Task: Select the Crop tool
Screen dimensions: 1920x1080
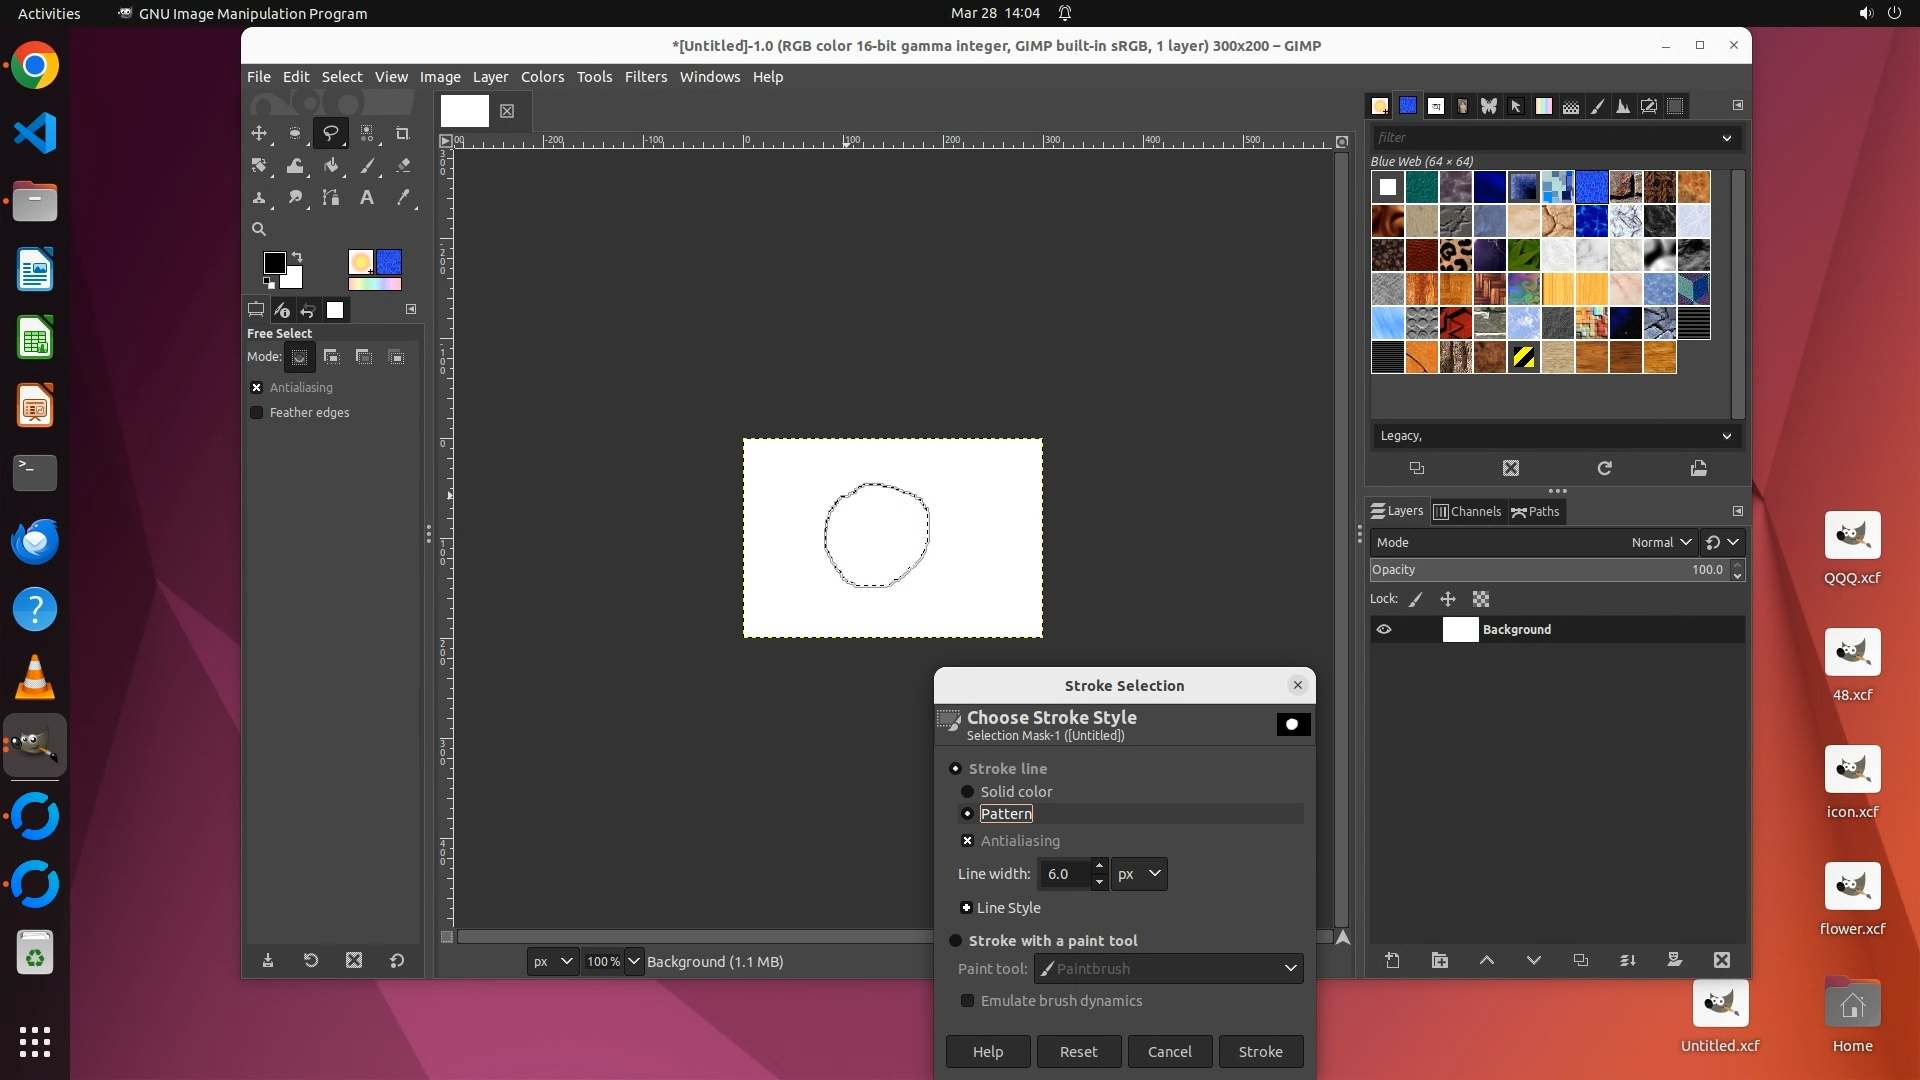Action: [402, 133]
